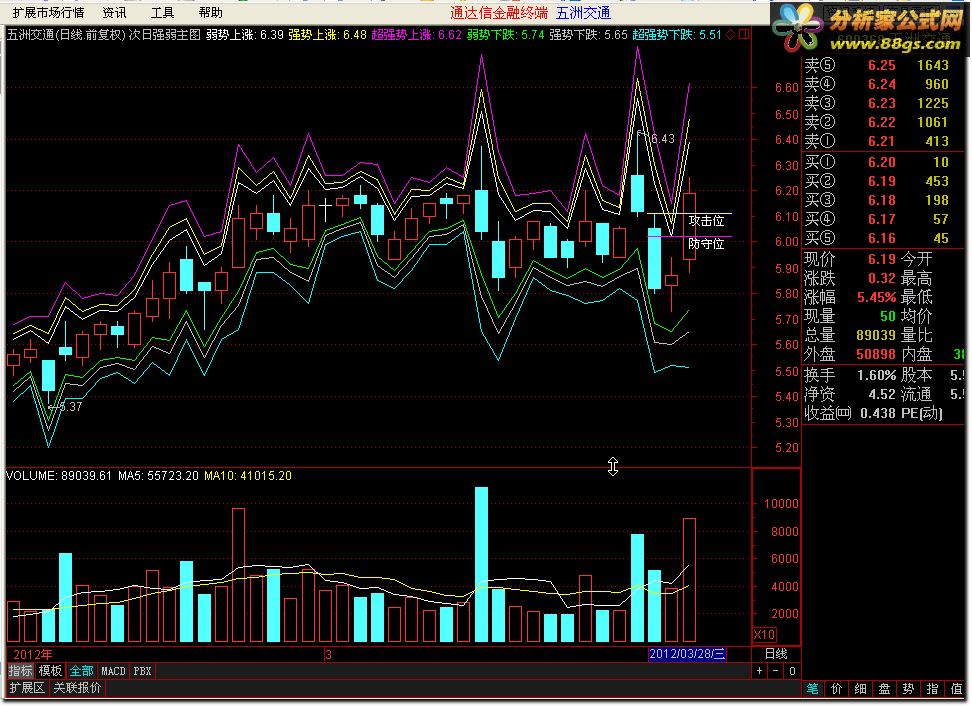Select the 值 tab in quote panel

pyautogui.click(x=956, y=689)
